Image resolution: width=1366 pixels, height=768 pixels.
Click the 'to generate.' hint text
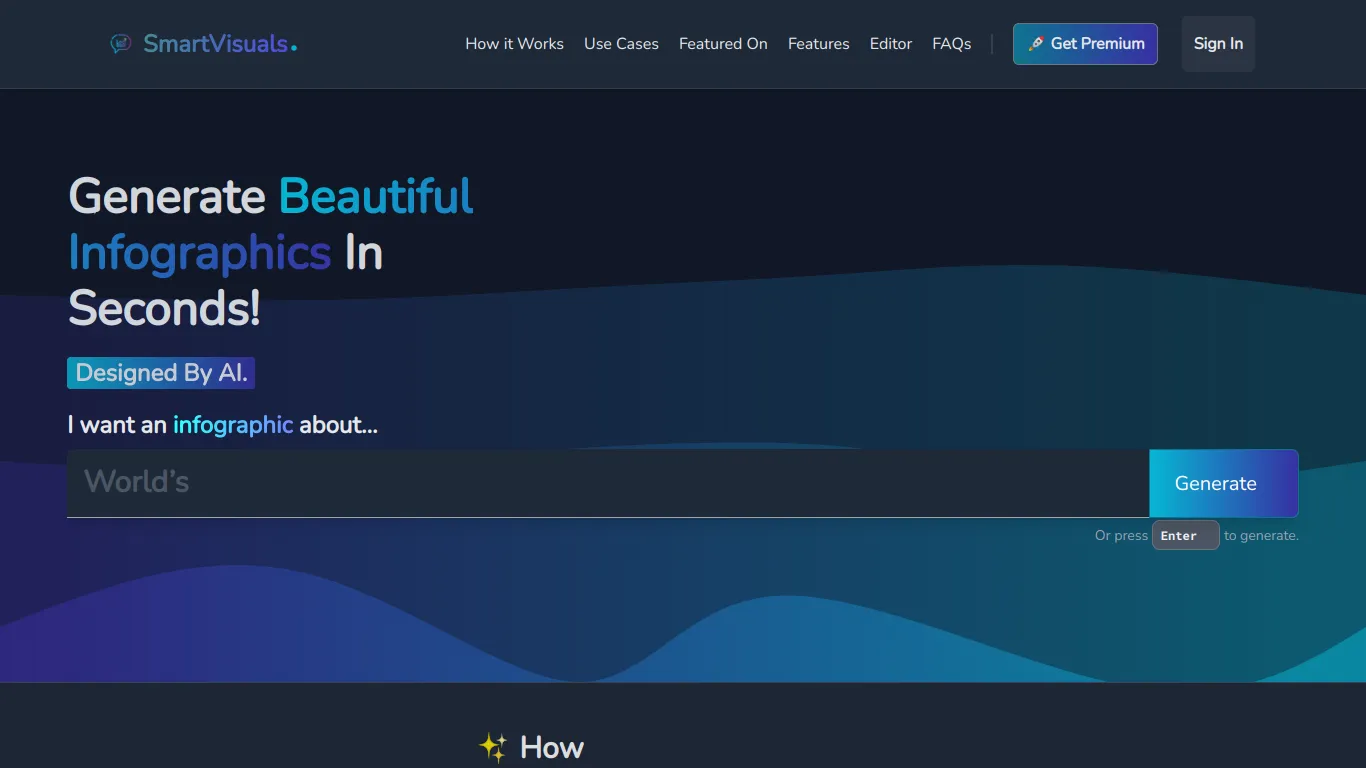tap(1261, 535)
